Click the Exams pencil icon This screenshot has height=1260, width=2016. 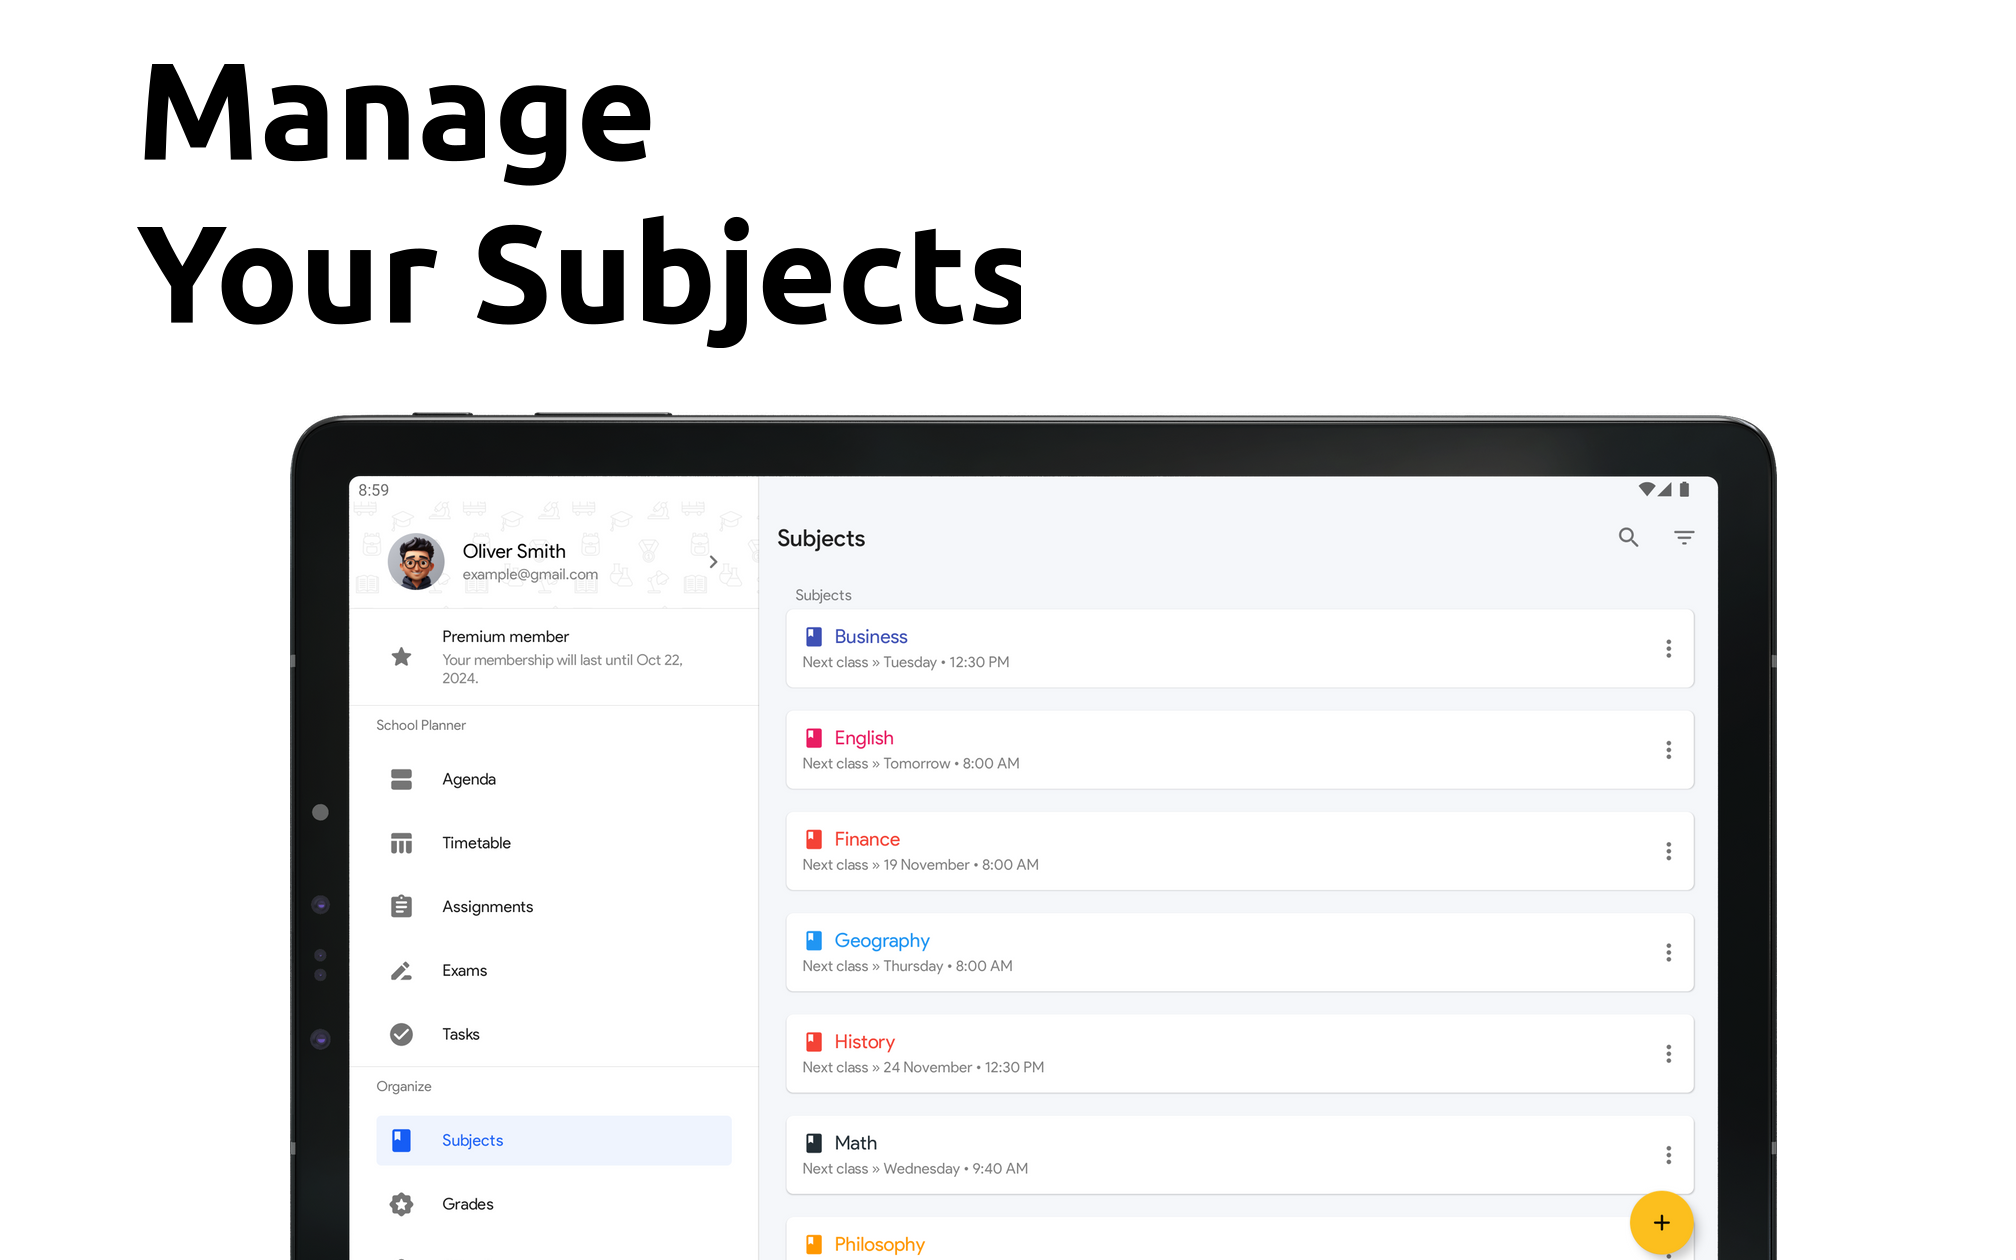tap(401, 970)
